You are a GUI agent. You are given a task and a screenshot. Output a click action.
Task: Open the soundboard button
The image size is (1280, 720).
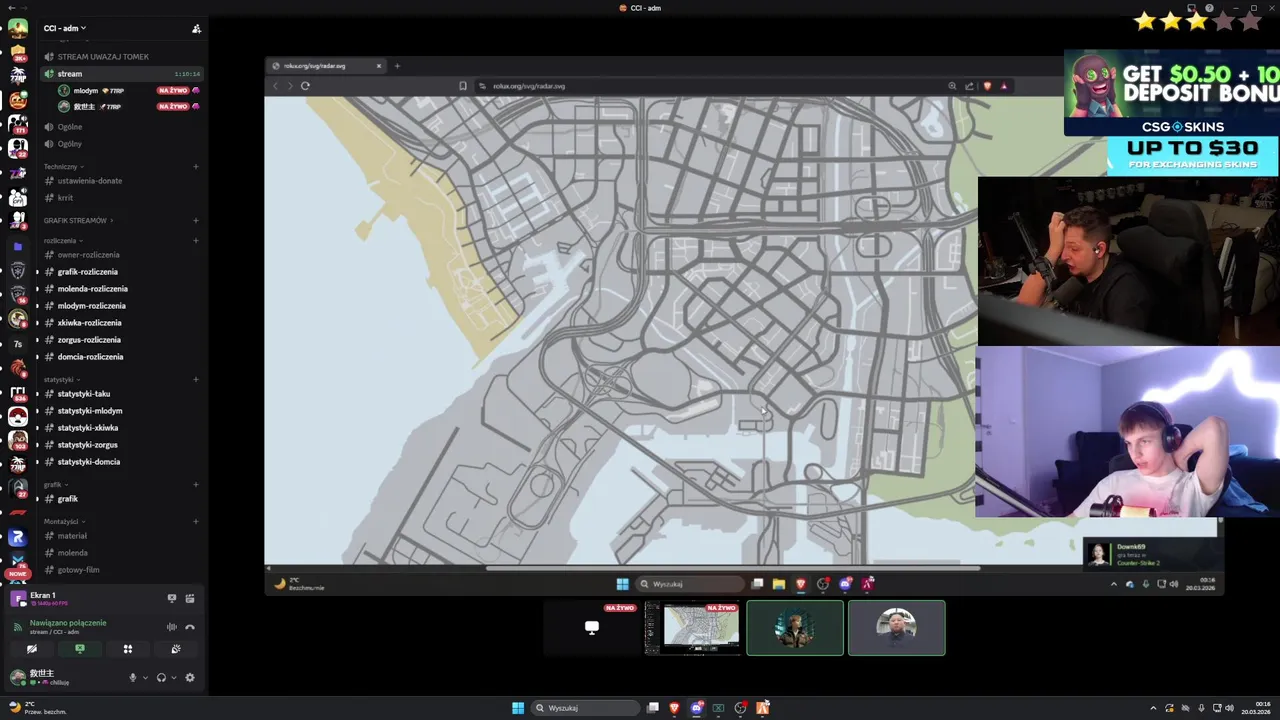click(x=176, y=649)
